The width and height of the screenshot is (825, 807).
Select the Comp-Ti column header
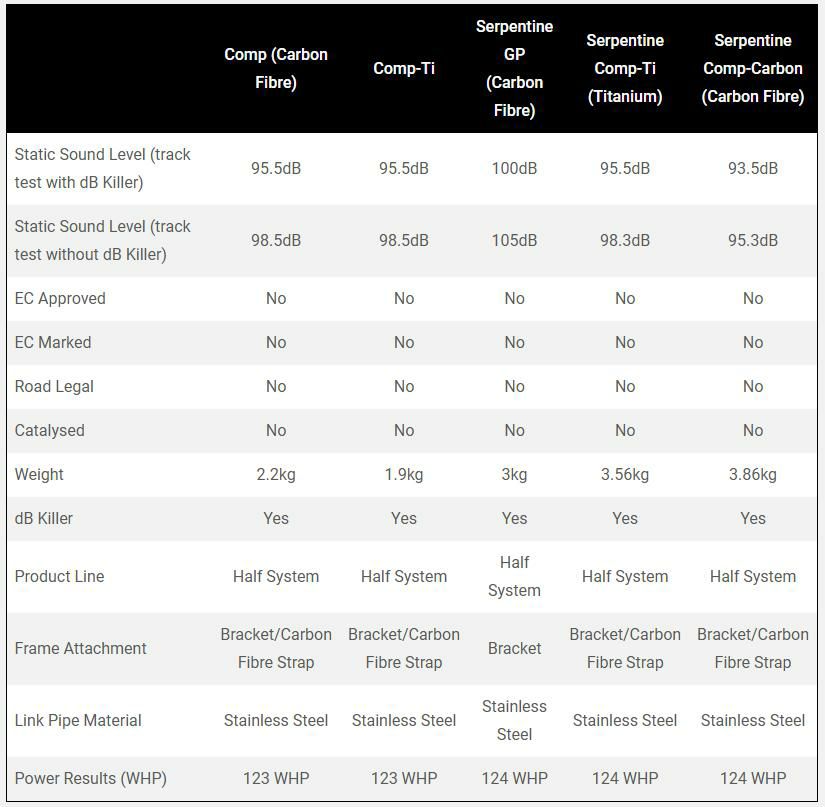pos(404,68)
